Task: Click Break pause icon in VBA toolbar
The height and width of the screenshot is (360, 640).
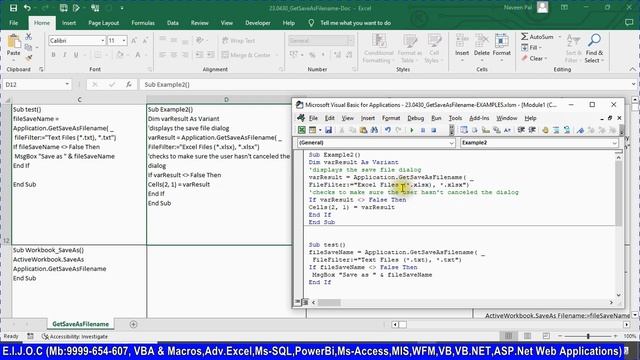Action: [423, 130]
